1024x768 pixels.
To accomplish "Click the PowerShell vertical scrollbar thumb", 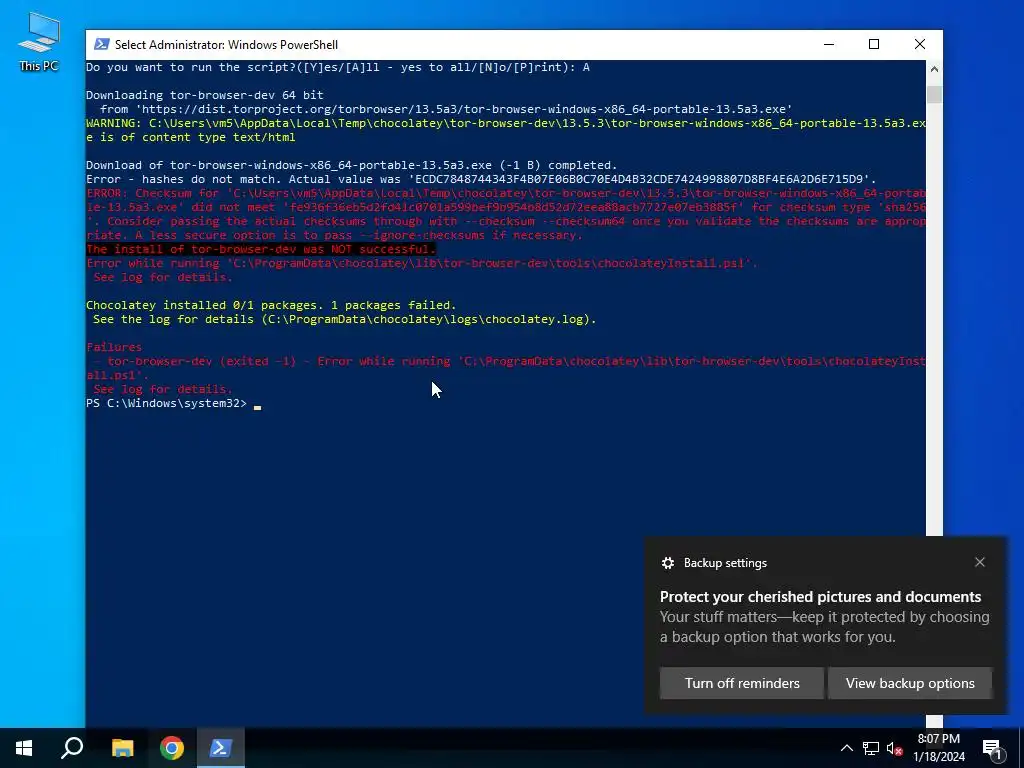I will point(934,95).
